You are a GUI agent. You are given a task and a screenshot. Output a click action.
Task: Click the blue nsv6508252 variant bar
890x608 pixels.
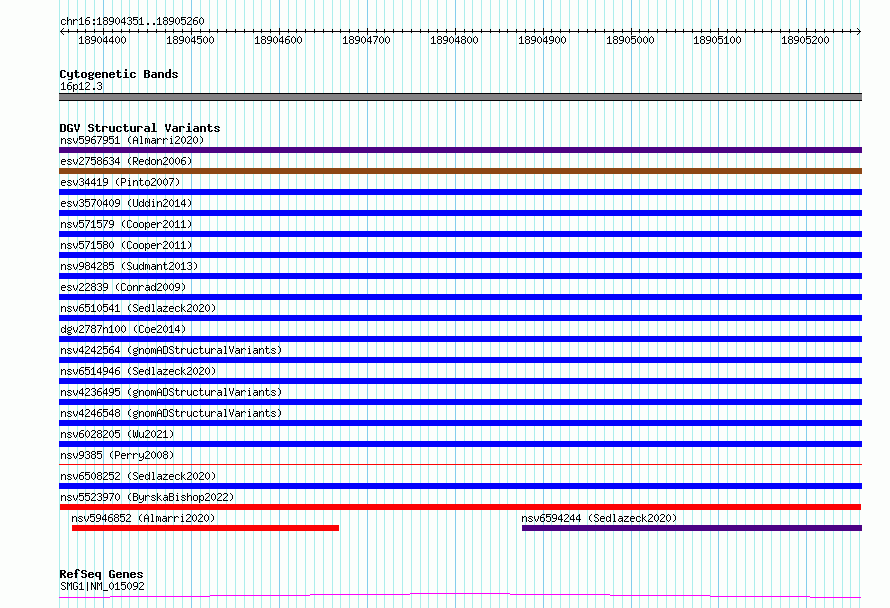click(x=460, y=486)
